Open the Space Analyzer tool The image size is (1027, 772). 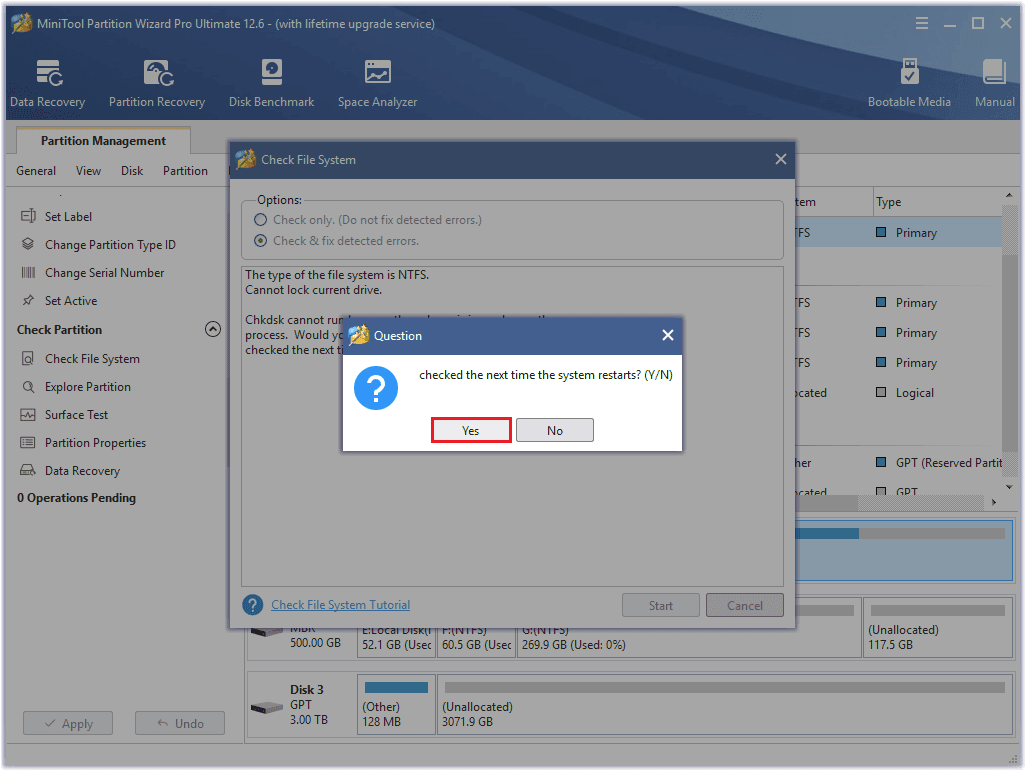377,84
